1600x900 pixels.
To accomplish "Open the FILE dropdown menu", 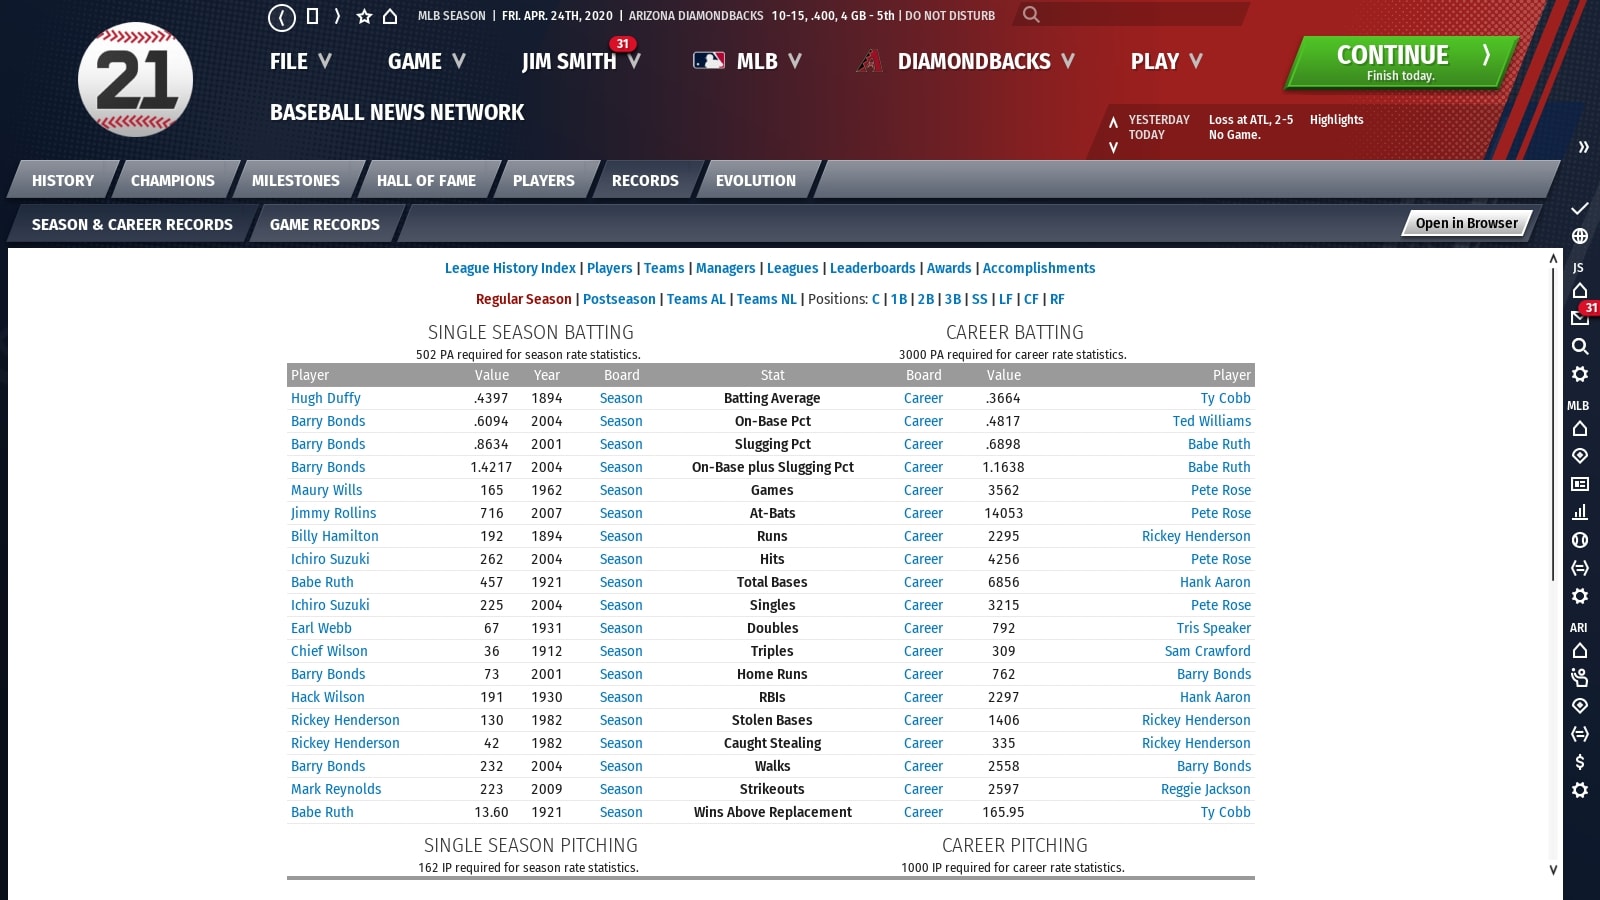I will 300,61.
